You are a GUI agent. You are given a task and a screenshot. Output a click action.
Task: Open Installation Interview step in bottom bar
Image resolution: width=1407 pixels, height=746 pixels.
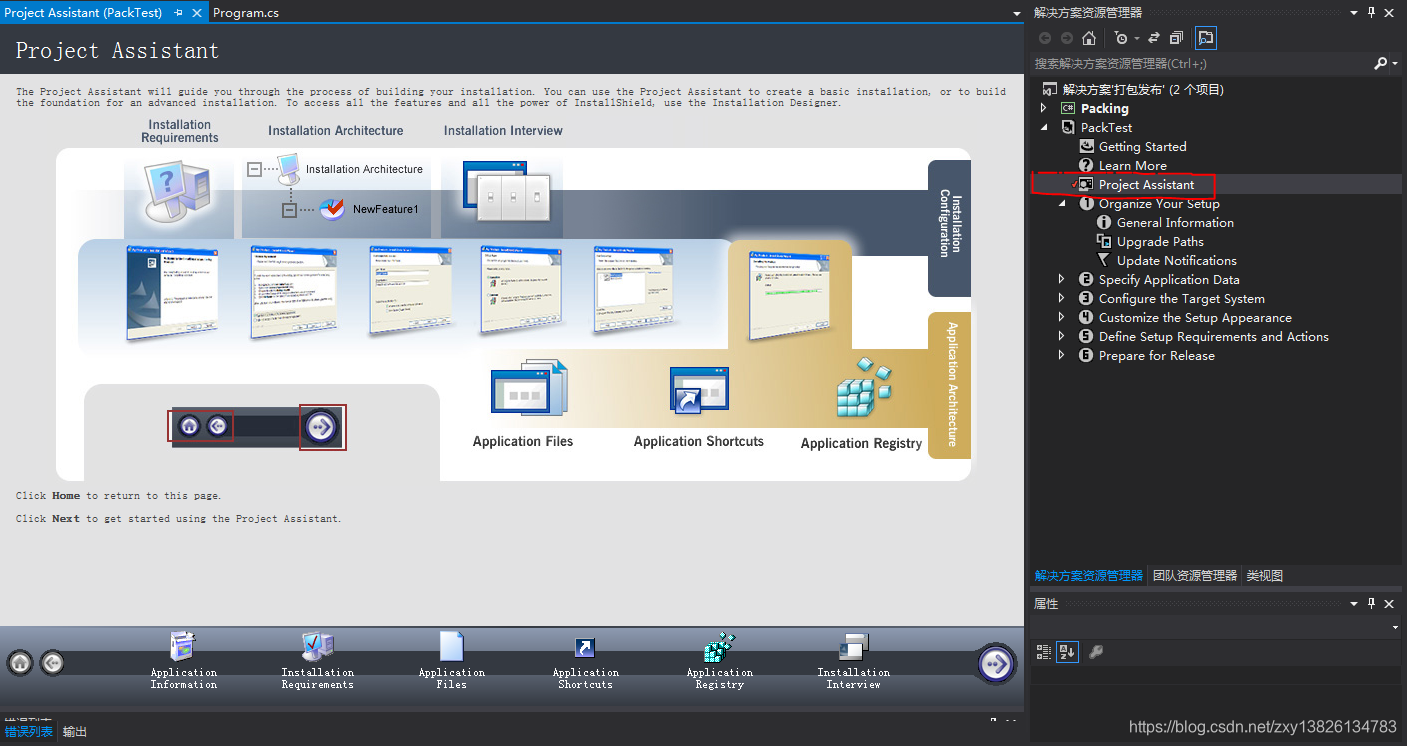853,660
